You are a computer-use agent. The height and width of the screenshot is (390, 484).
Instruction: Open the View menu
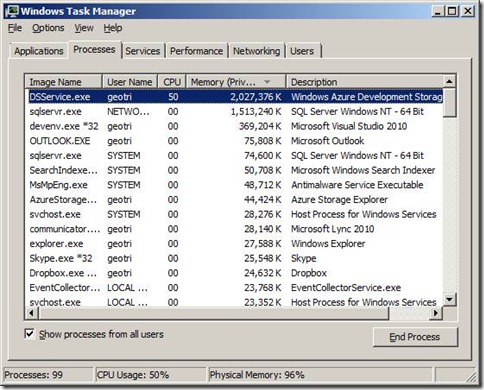[84, 28]
